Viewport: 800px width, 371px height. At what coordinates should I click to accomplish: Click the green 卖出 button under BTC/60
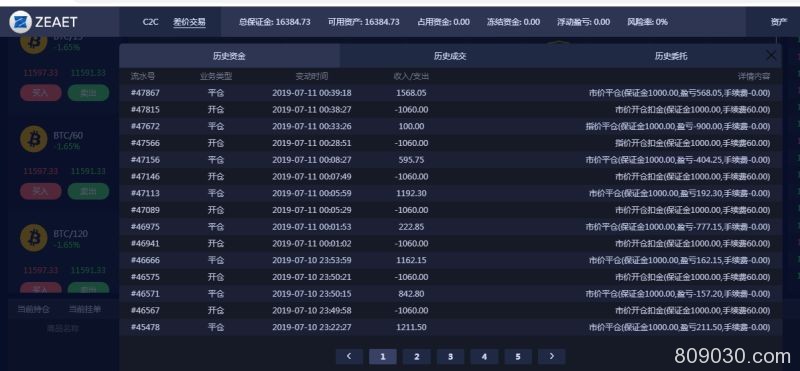coord(88,191)
